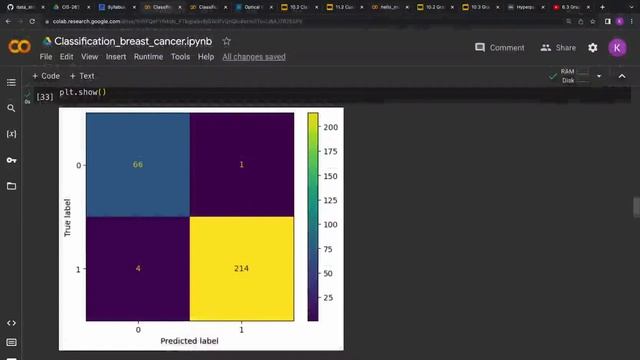Screen dimensions: 640x360
Task: Open the Tools menu
Action: (180, 57)
